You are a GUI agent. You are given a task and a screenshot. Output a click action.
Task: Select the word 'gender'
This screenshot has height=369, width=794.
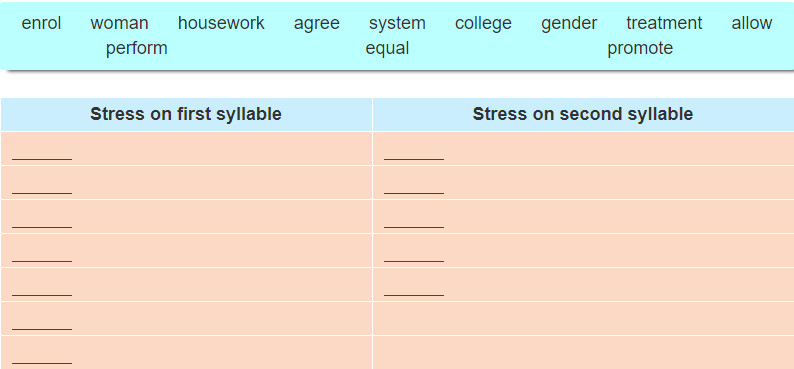[x=569, y=24]
